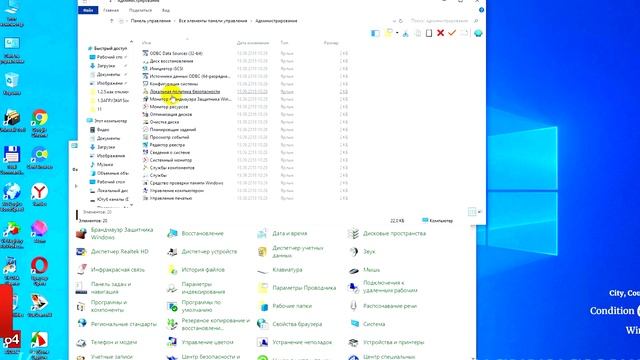Select Управление печатью item
This screenshot has width=640, height=360.
point(171,198)
